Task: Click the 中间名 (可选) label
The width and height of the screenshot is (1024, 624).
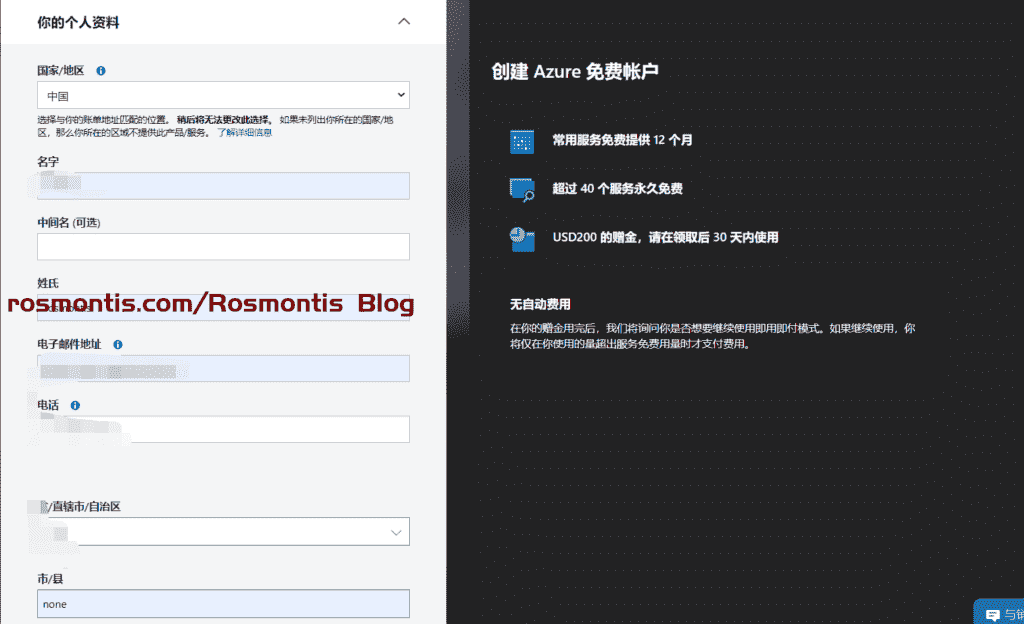Action: tap(69, 223)
